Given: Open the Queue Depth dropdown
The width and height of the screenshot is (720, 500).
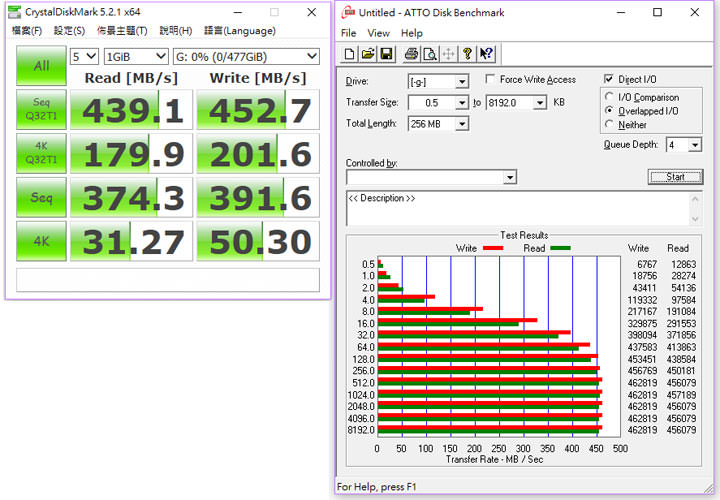Looking at the screenshot, I should (x=695, y=145).
